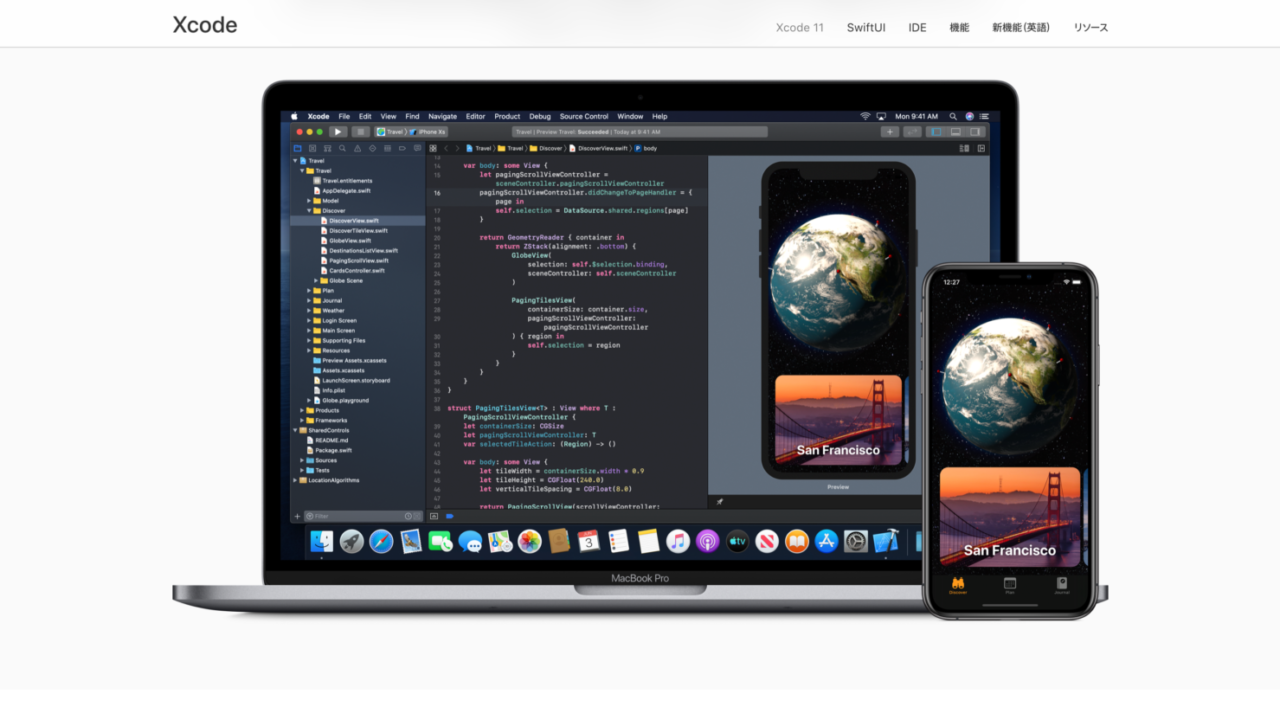Viewport: 1280px width, 720px height.
Task: Toggle the debug area show/hide icon below editor
Action: (434, 516)
